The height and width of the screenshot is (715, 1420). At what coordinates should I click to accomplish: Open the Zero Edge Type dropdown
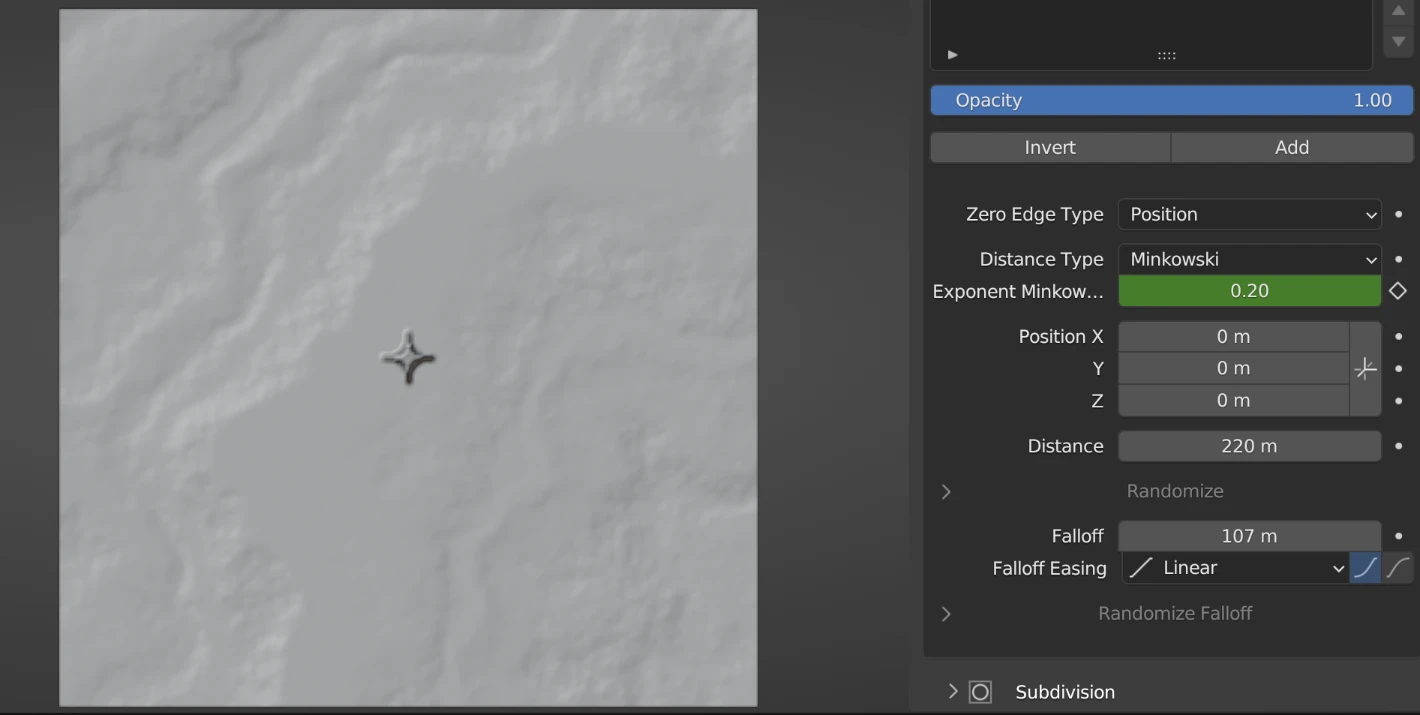click(x=1249, y=214)
